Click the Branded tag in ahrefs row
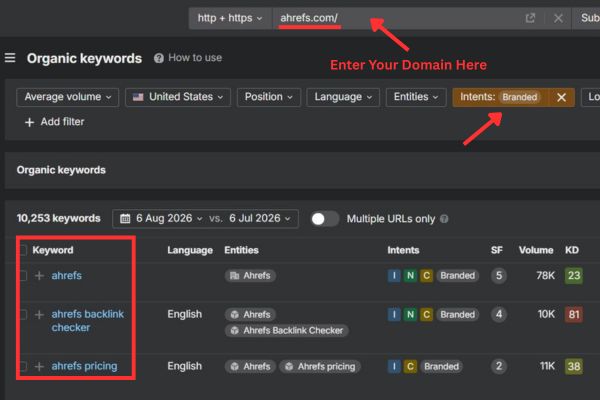Image resolution: width=600 pixels, height=400 pixels. click(457, 276)
